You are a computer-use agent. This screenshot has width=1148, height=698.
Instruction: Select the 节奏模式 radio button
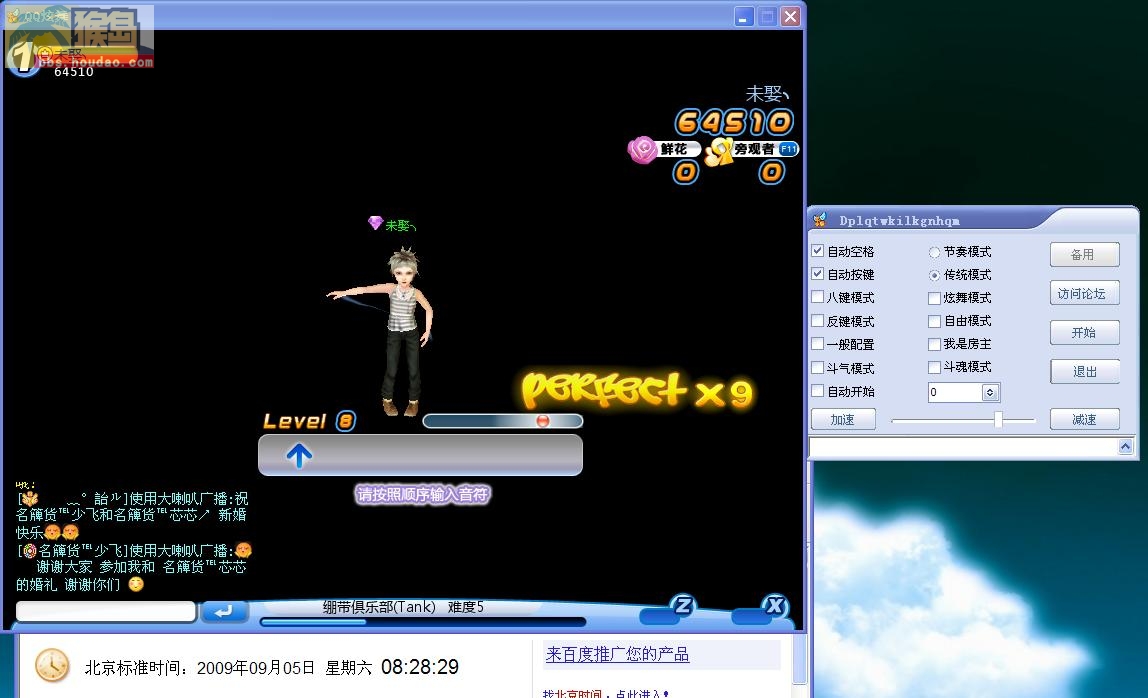[x=934, y=252]
